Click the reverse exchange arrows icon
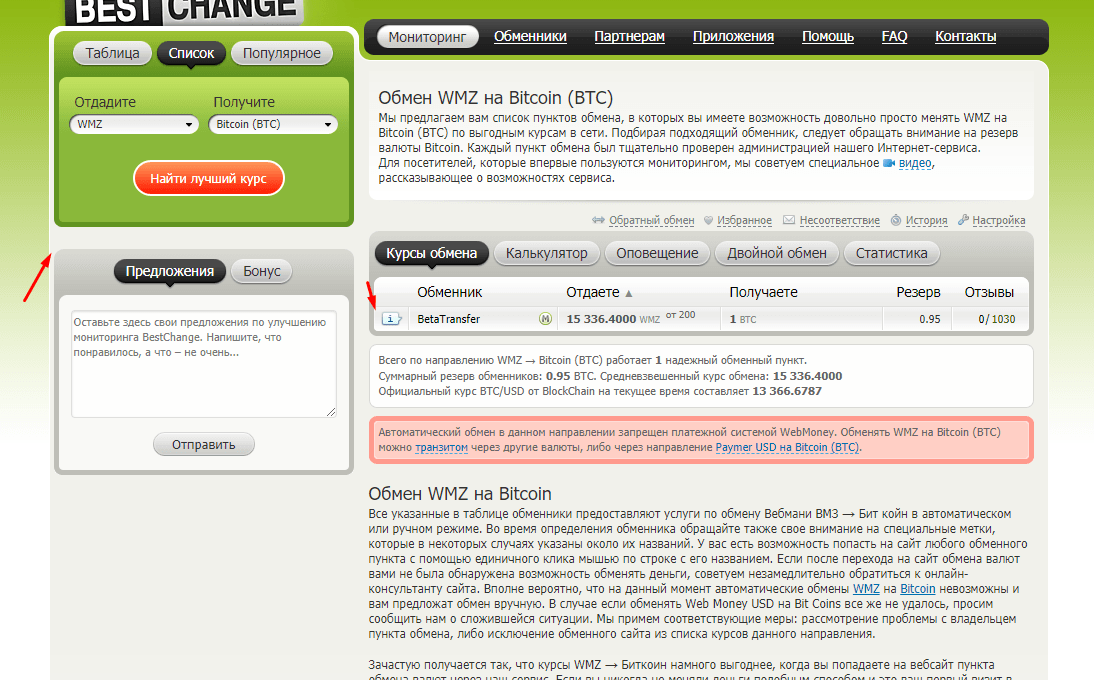This screenshot has height=680, width=1094. pyautogui.click(x=598, y=221)
